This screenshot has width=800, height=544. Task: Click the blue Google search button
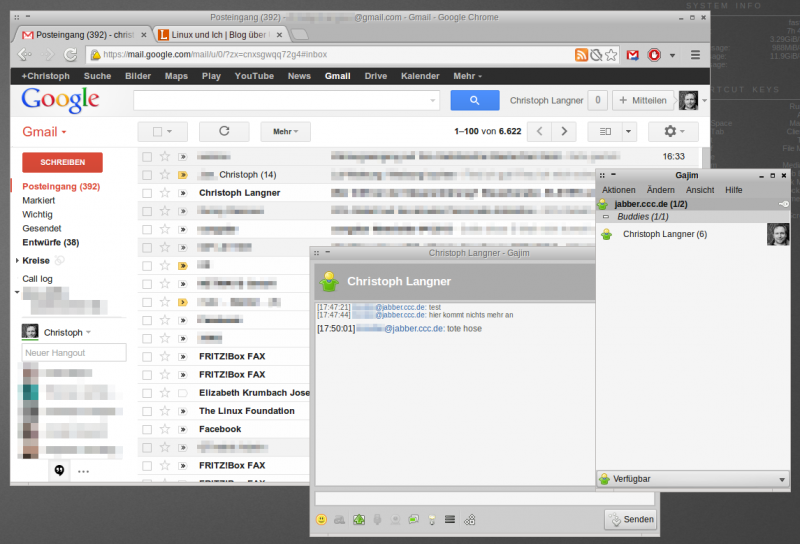coord(474,100)
